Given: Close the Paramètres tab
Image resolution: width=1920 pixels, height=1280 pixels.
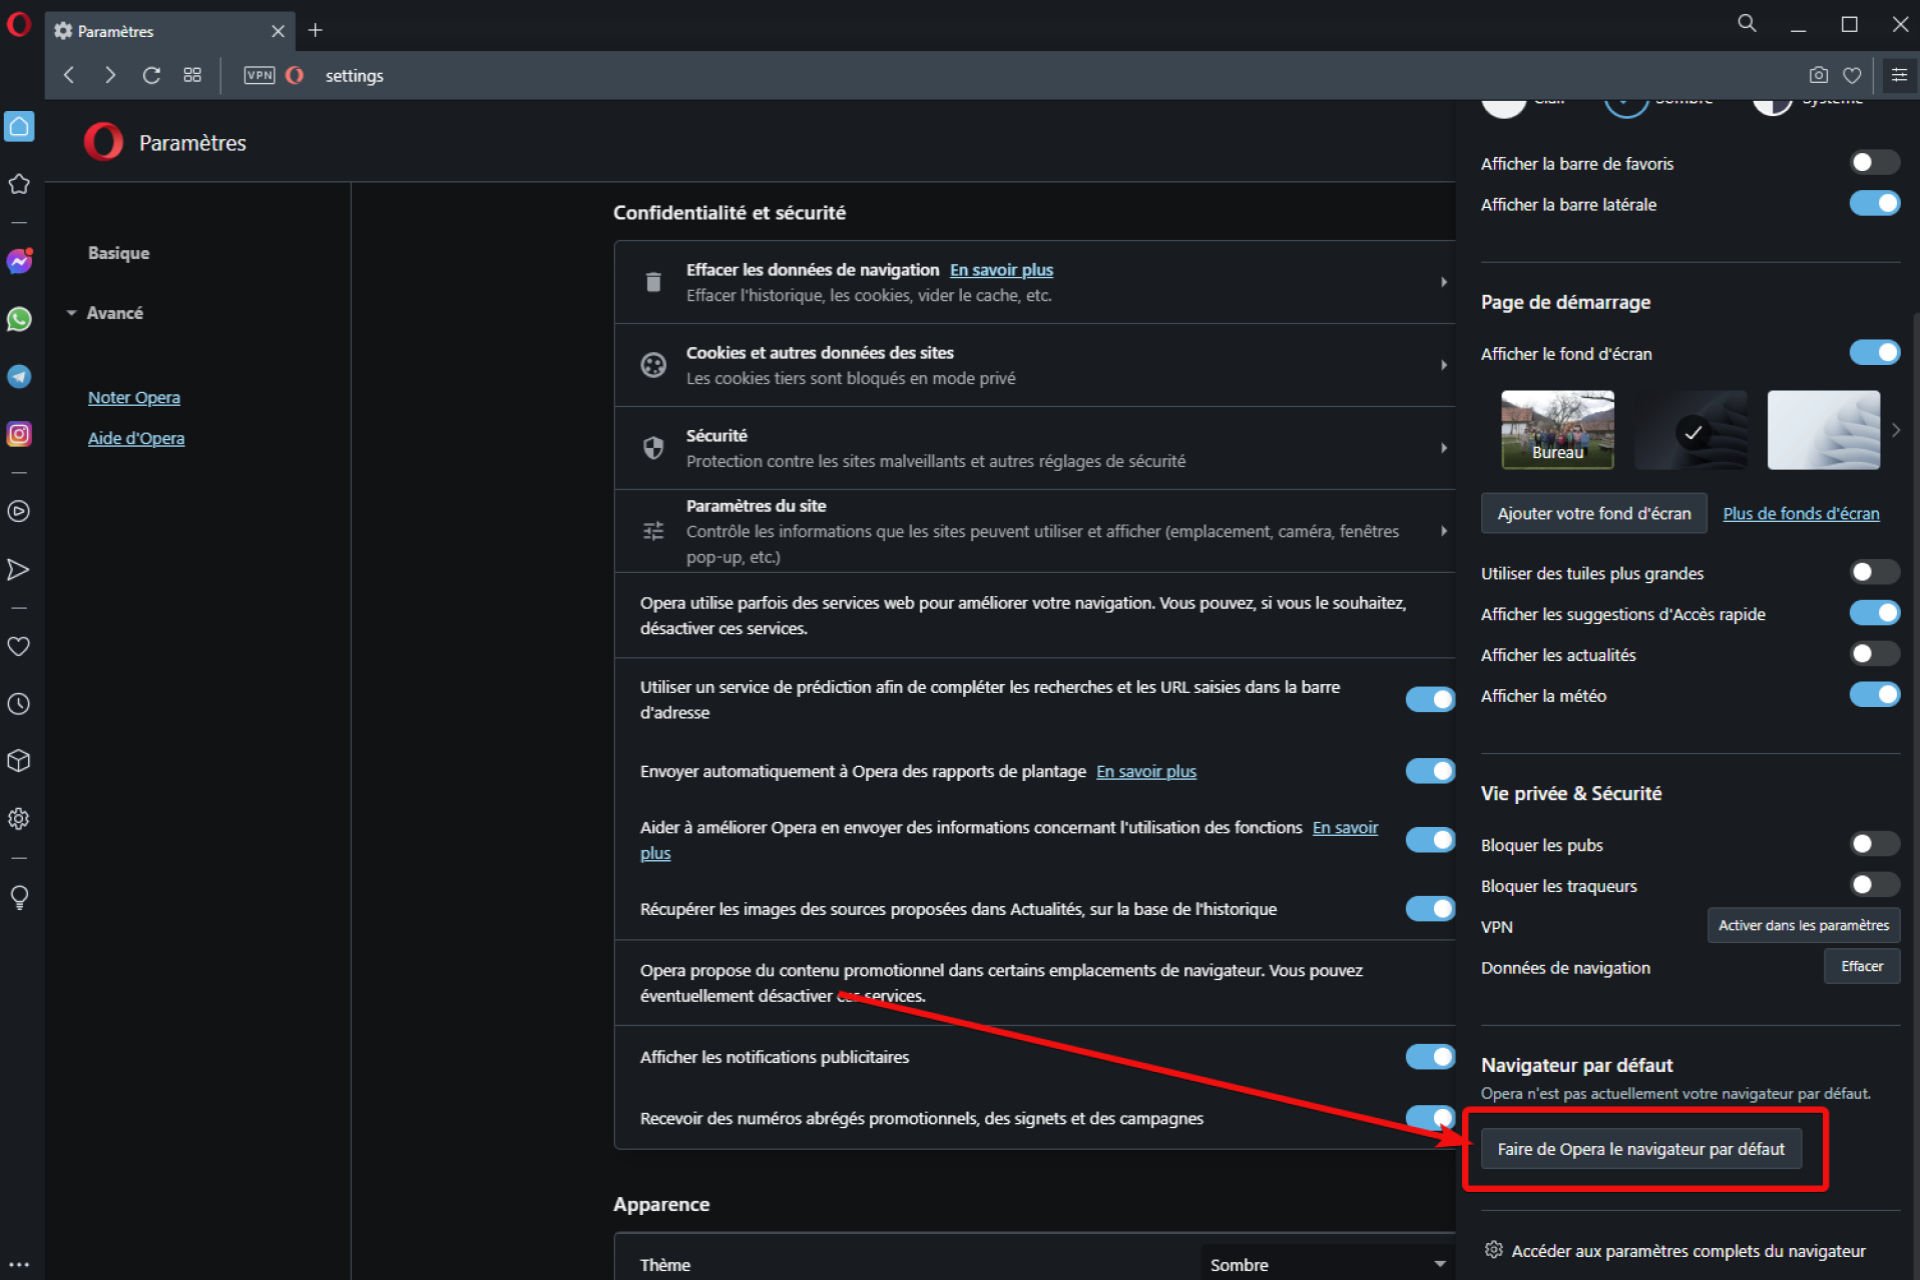Looking at the screenshot, I should pos(278,31).
